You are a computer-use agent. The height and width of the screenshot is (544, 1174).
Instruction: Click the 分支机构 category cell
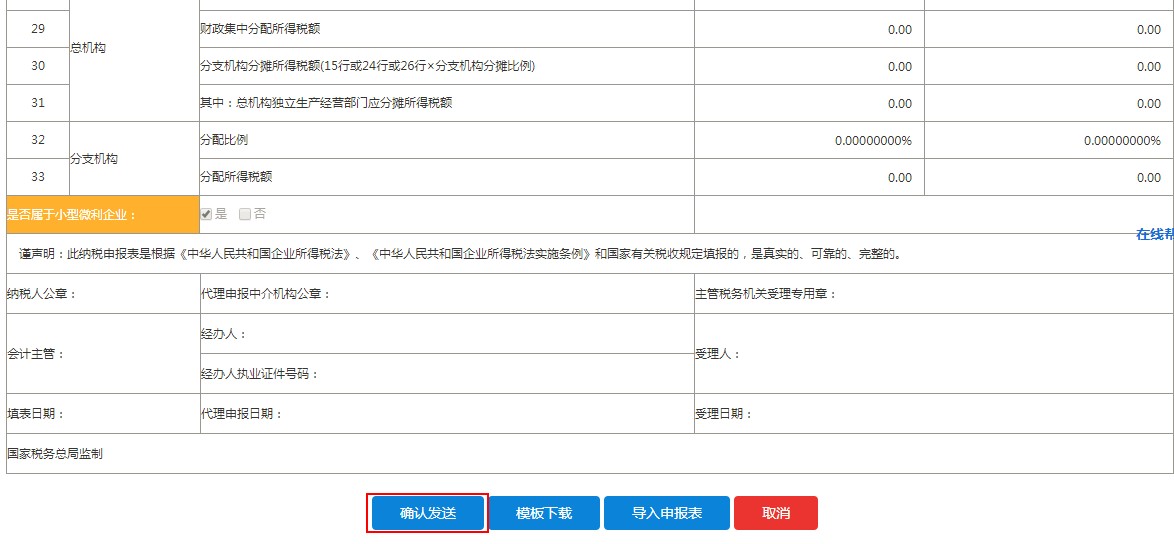pyautogui.click(x=134, y=159)
